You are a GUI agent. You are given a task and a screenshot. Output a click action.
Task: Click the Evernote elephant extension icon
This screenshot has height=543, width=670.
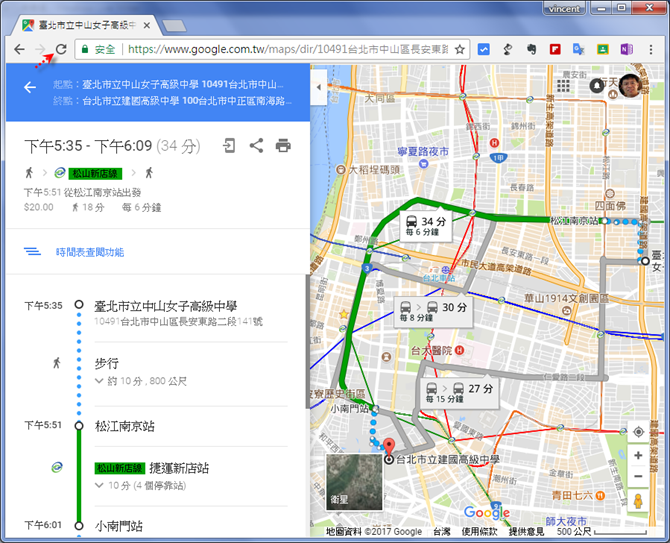pos(531,50)
